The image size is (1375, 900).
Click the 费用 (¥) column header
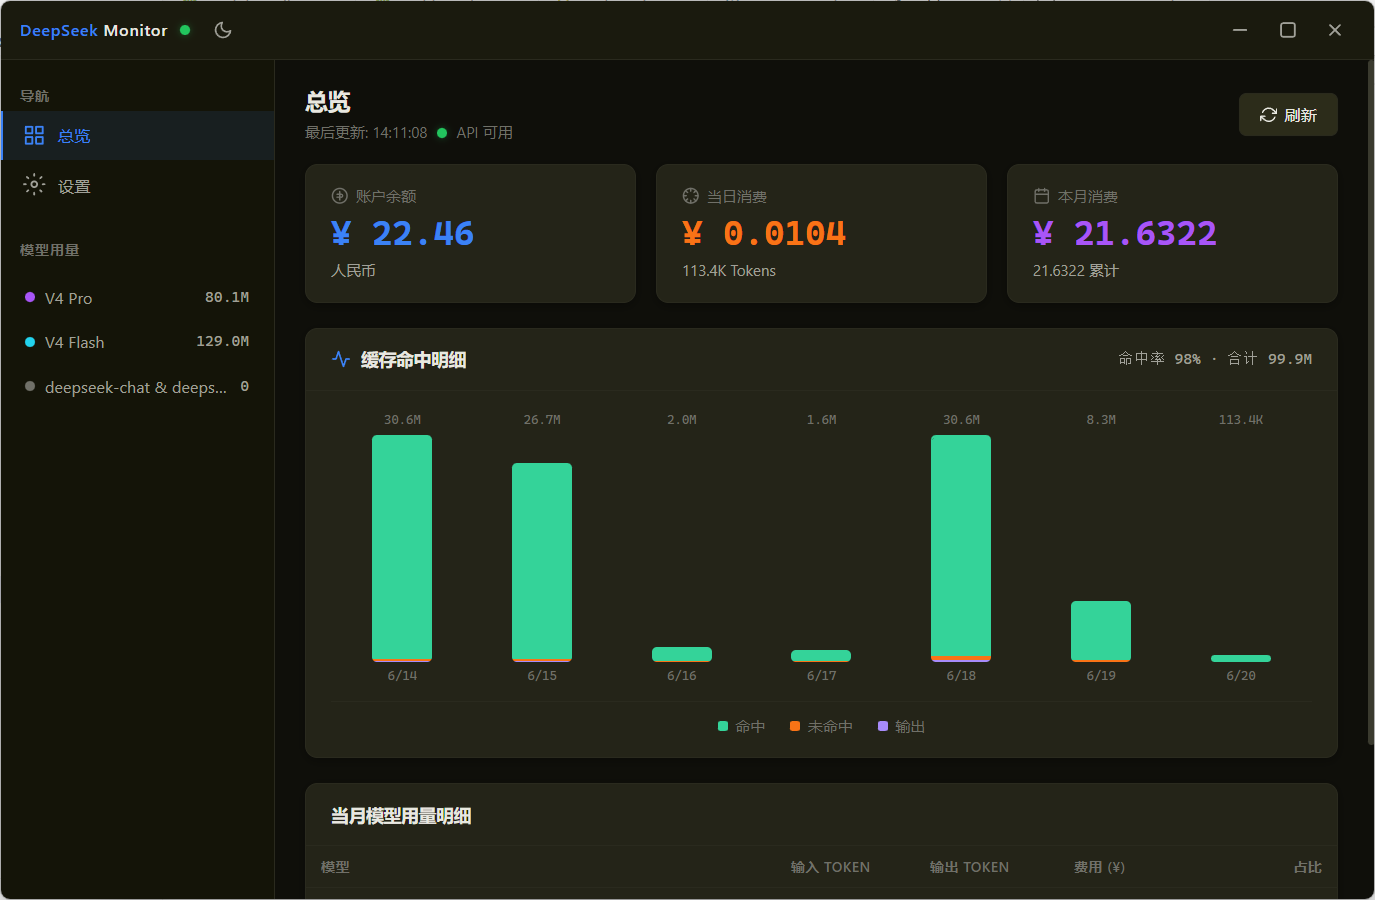click(x=1099, y=867)
